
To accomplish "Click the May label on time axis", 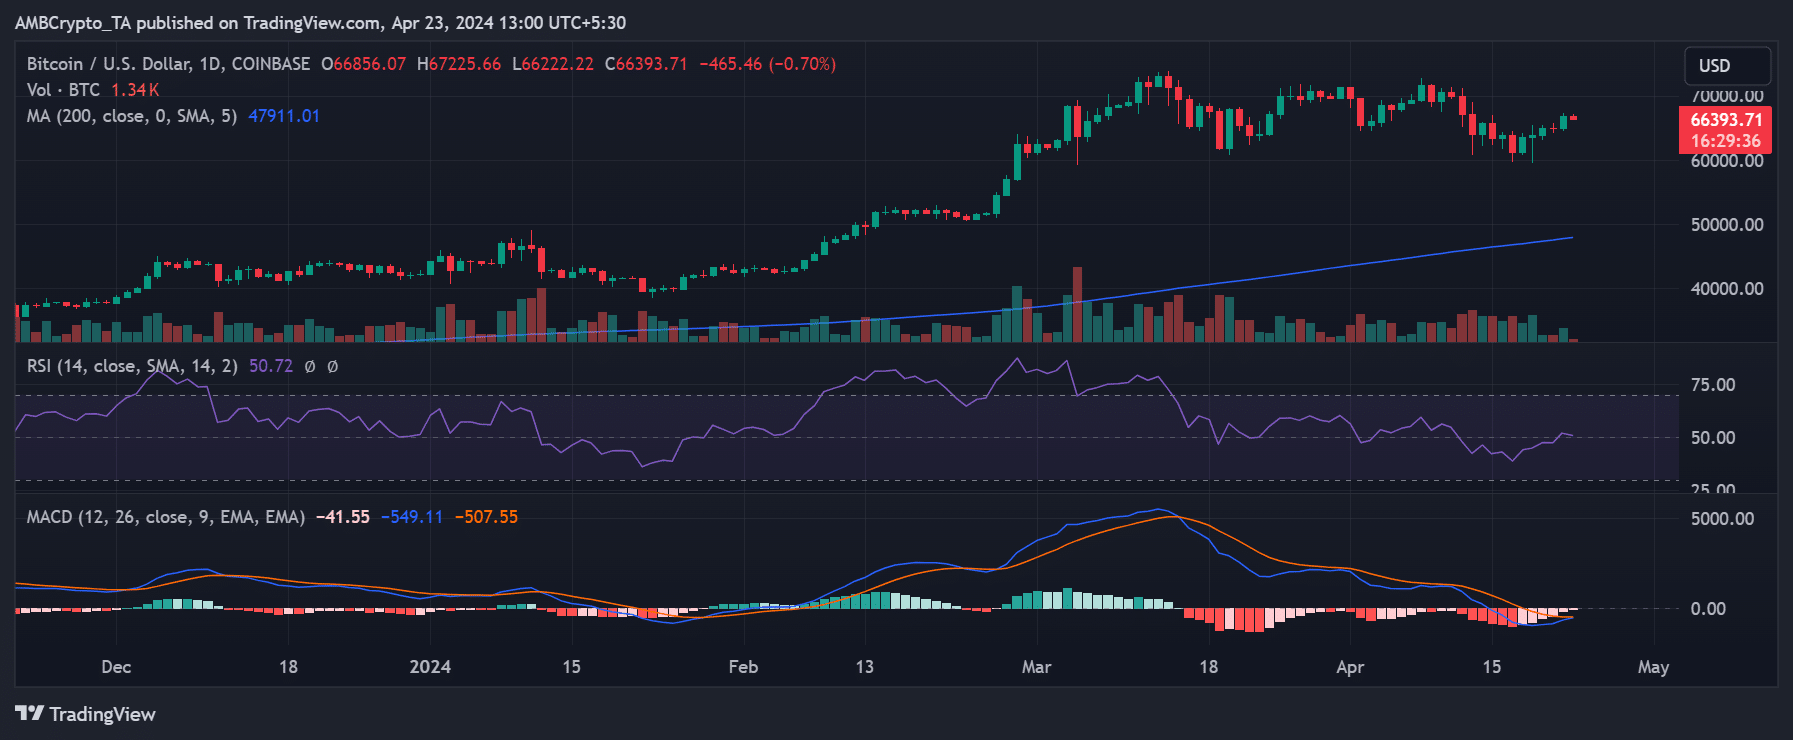I will (x=1653, y=667).
